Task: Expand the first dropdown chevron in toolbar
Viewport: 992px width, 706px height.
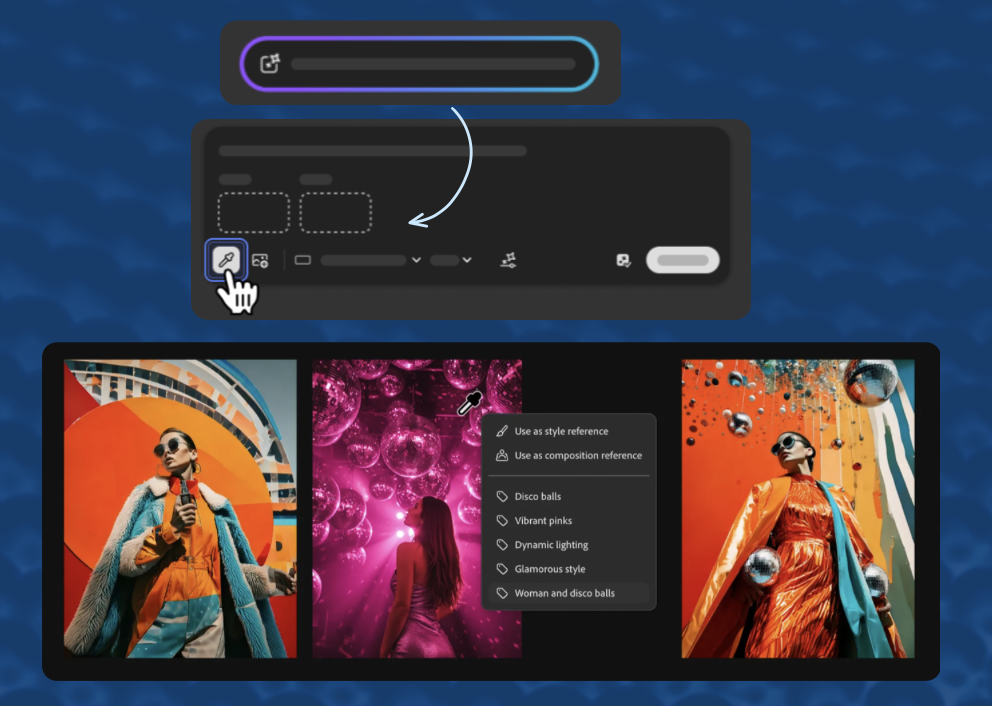Action: [x=416, y=260]
